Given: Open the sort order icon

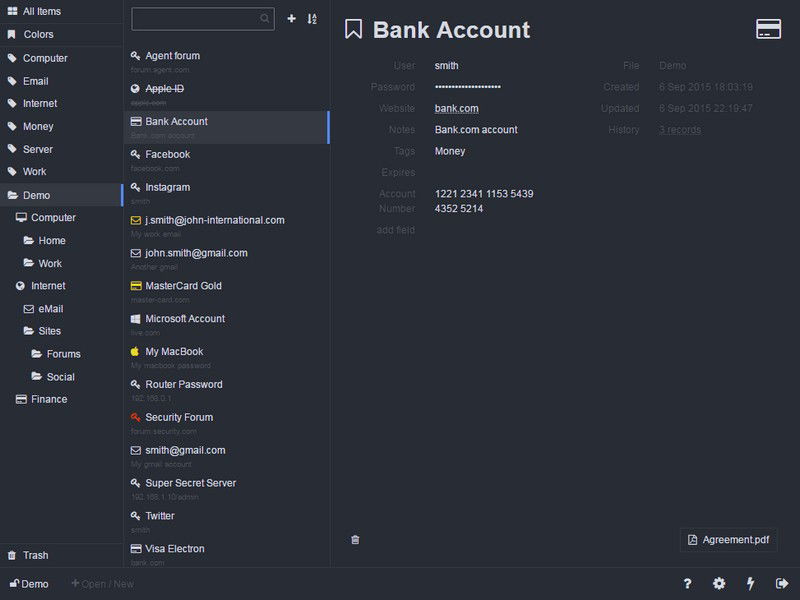Looking at the screenshot, I should pyautogui.click(x=312, y=19).
